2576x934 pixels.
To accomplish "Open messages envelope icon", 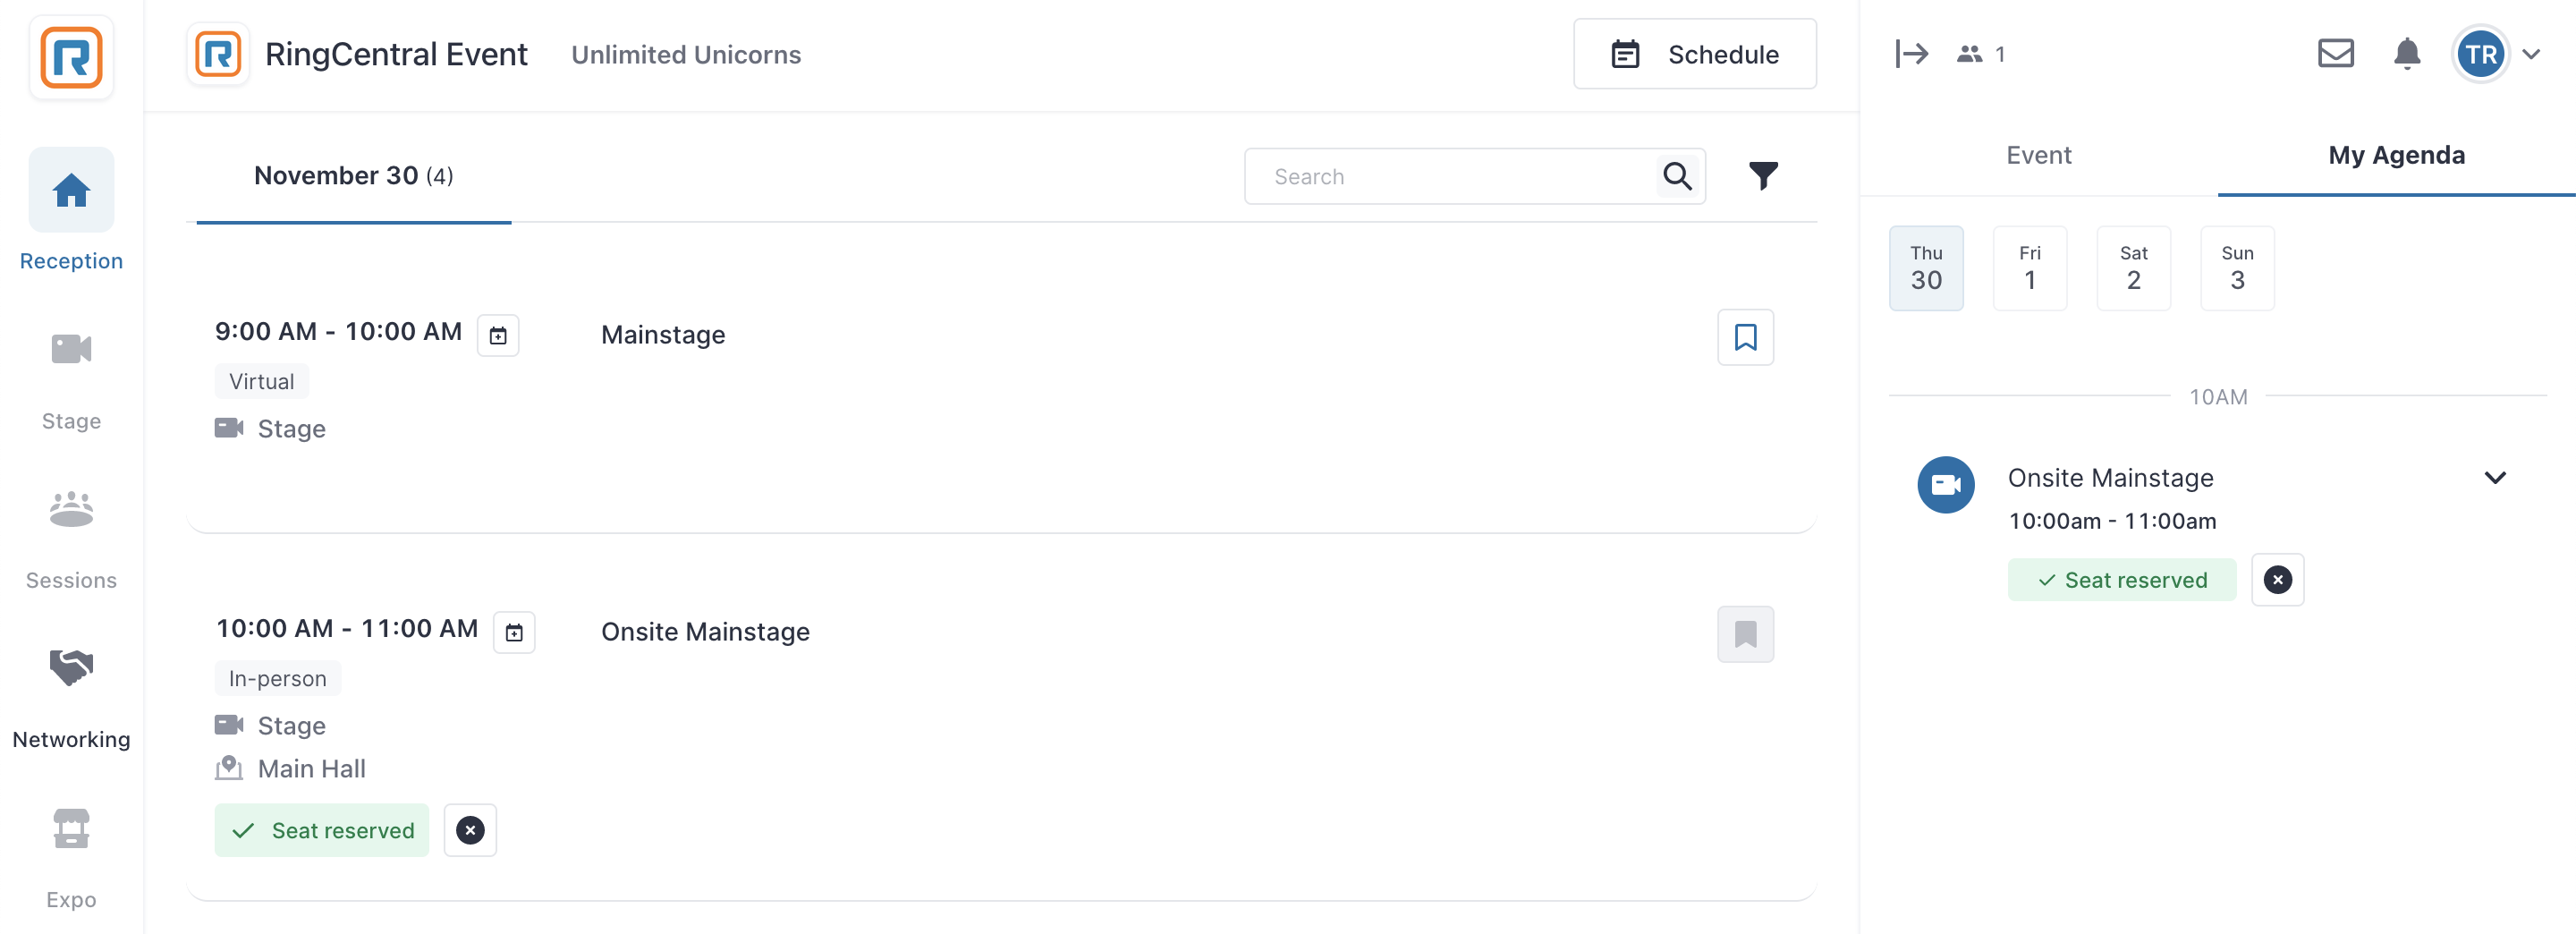I will tap(2335, 54).
